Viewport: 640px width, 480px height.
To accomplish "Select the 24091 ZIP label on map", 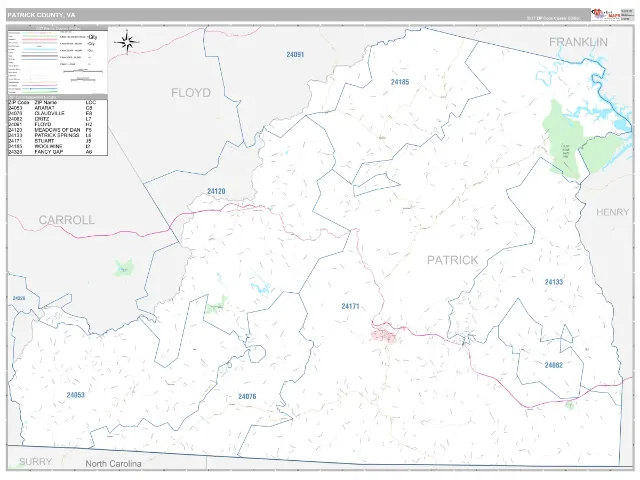I will (295, 55).
